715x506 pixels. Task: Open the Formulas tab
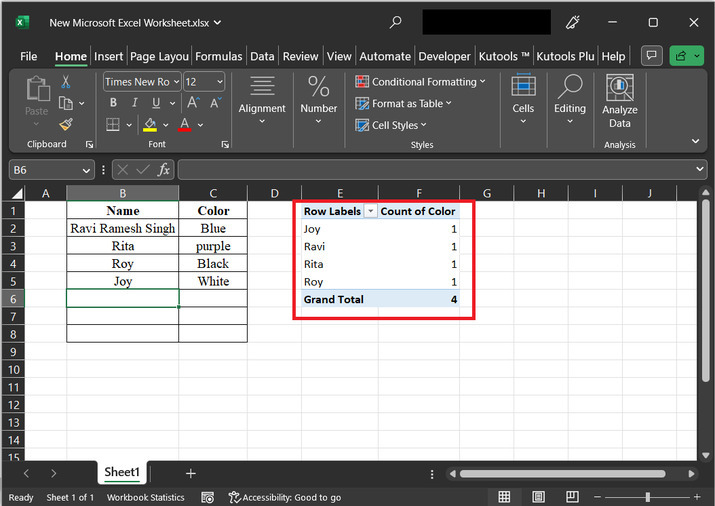[x=219, y=57]
